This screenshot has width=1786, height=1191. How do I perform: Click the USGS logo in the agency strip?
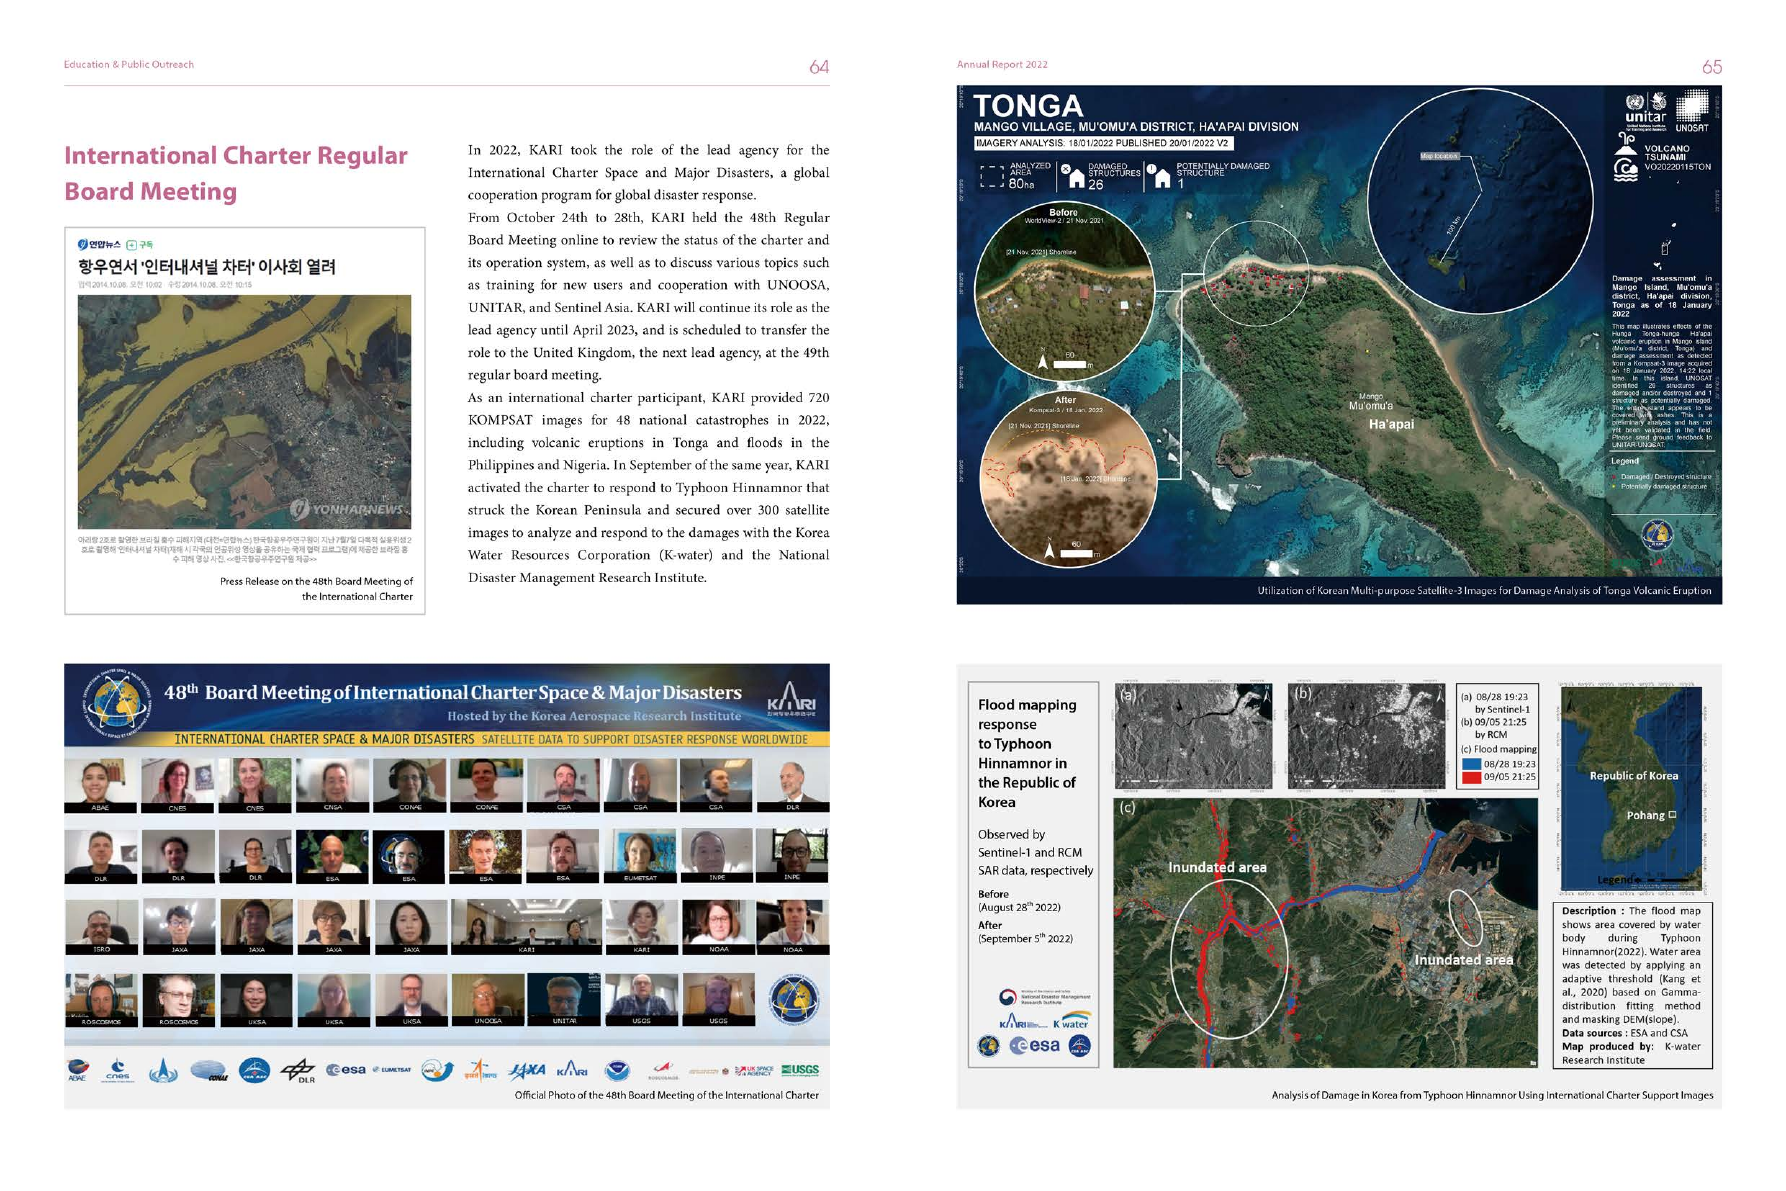point(800,1070)
